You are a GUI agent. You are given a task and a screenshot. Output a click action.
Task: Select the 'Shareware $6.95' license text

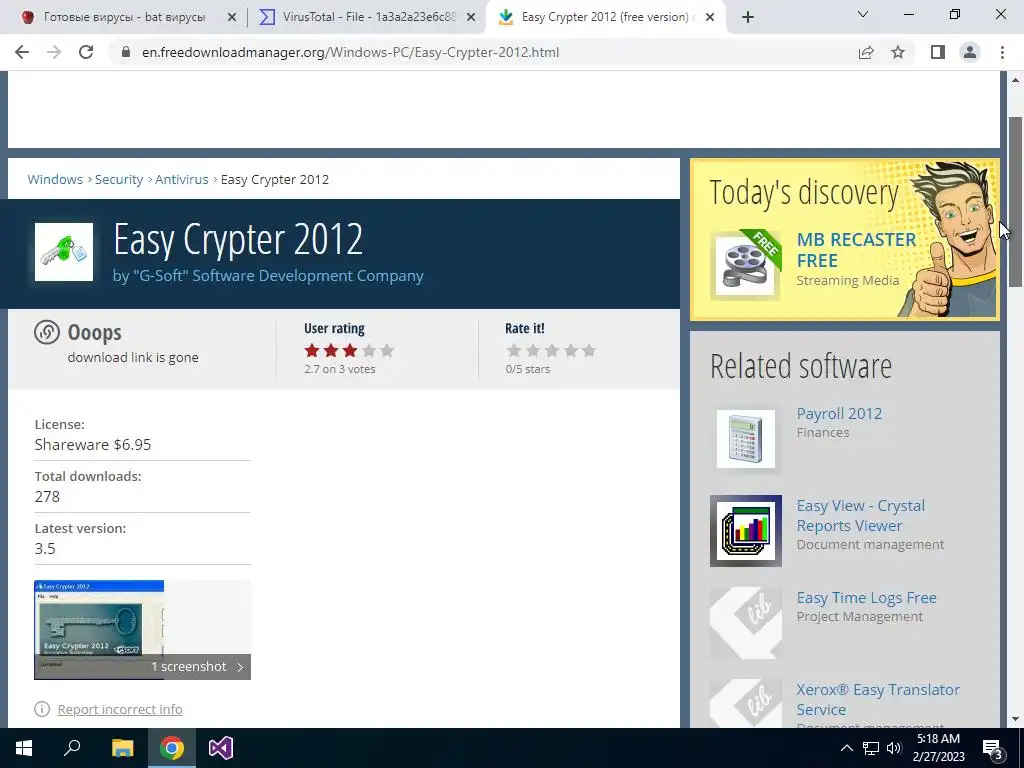pyautogui.click(x=93, y=445)
